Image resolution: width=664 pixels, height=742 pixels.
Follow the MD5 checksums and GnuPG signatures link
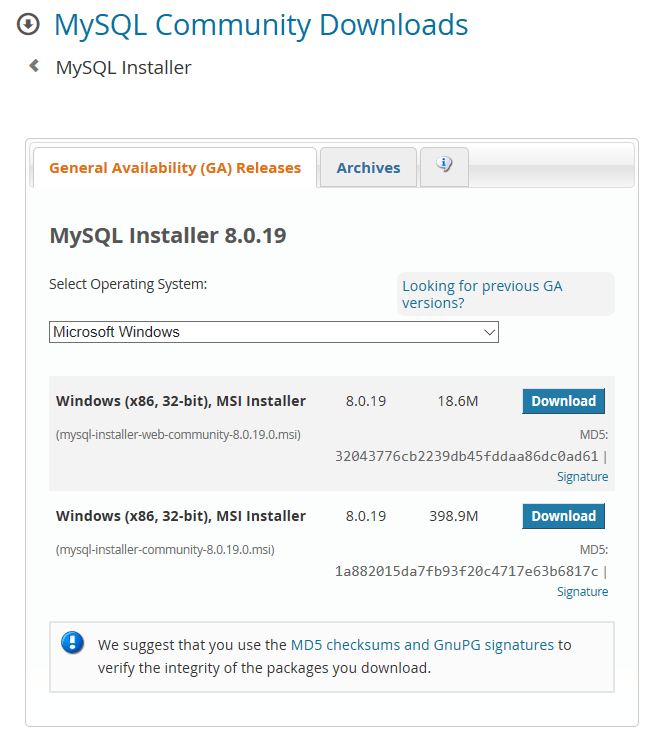pyautogui.click(x=422, y=645)
